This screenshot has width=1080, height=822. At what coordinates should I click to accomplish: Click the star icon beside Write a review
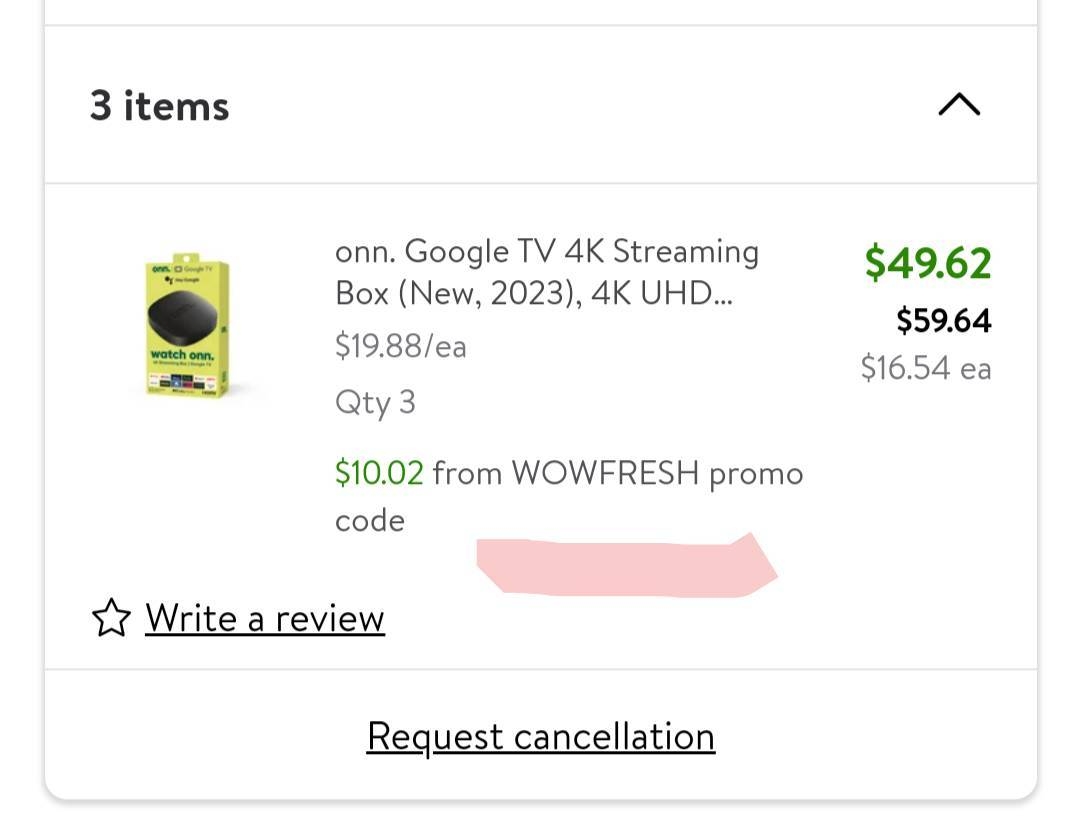click(111, 618)
